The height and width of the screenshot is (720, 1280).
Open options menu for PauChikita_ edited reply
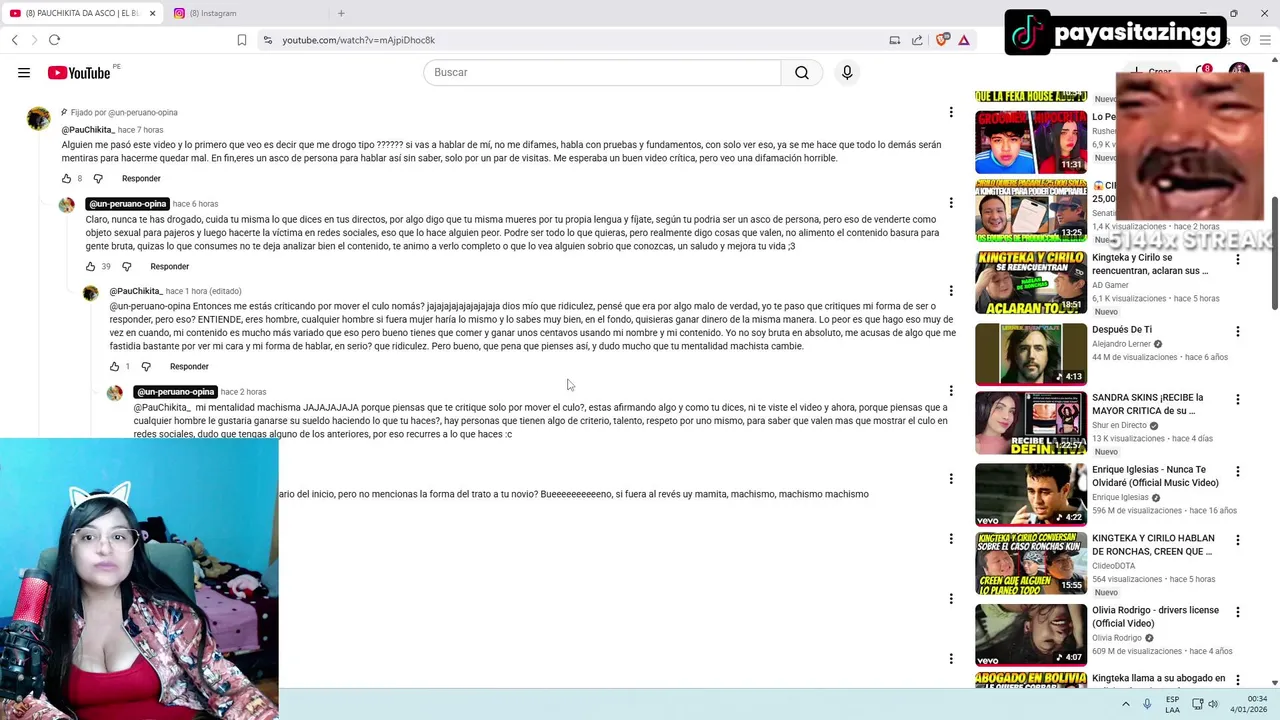[951, 291]
